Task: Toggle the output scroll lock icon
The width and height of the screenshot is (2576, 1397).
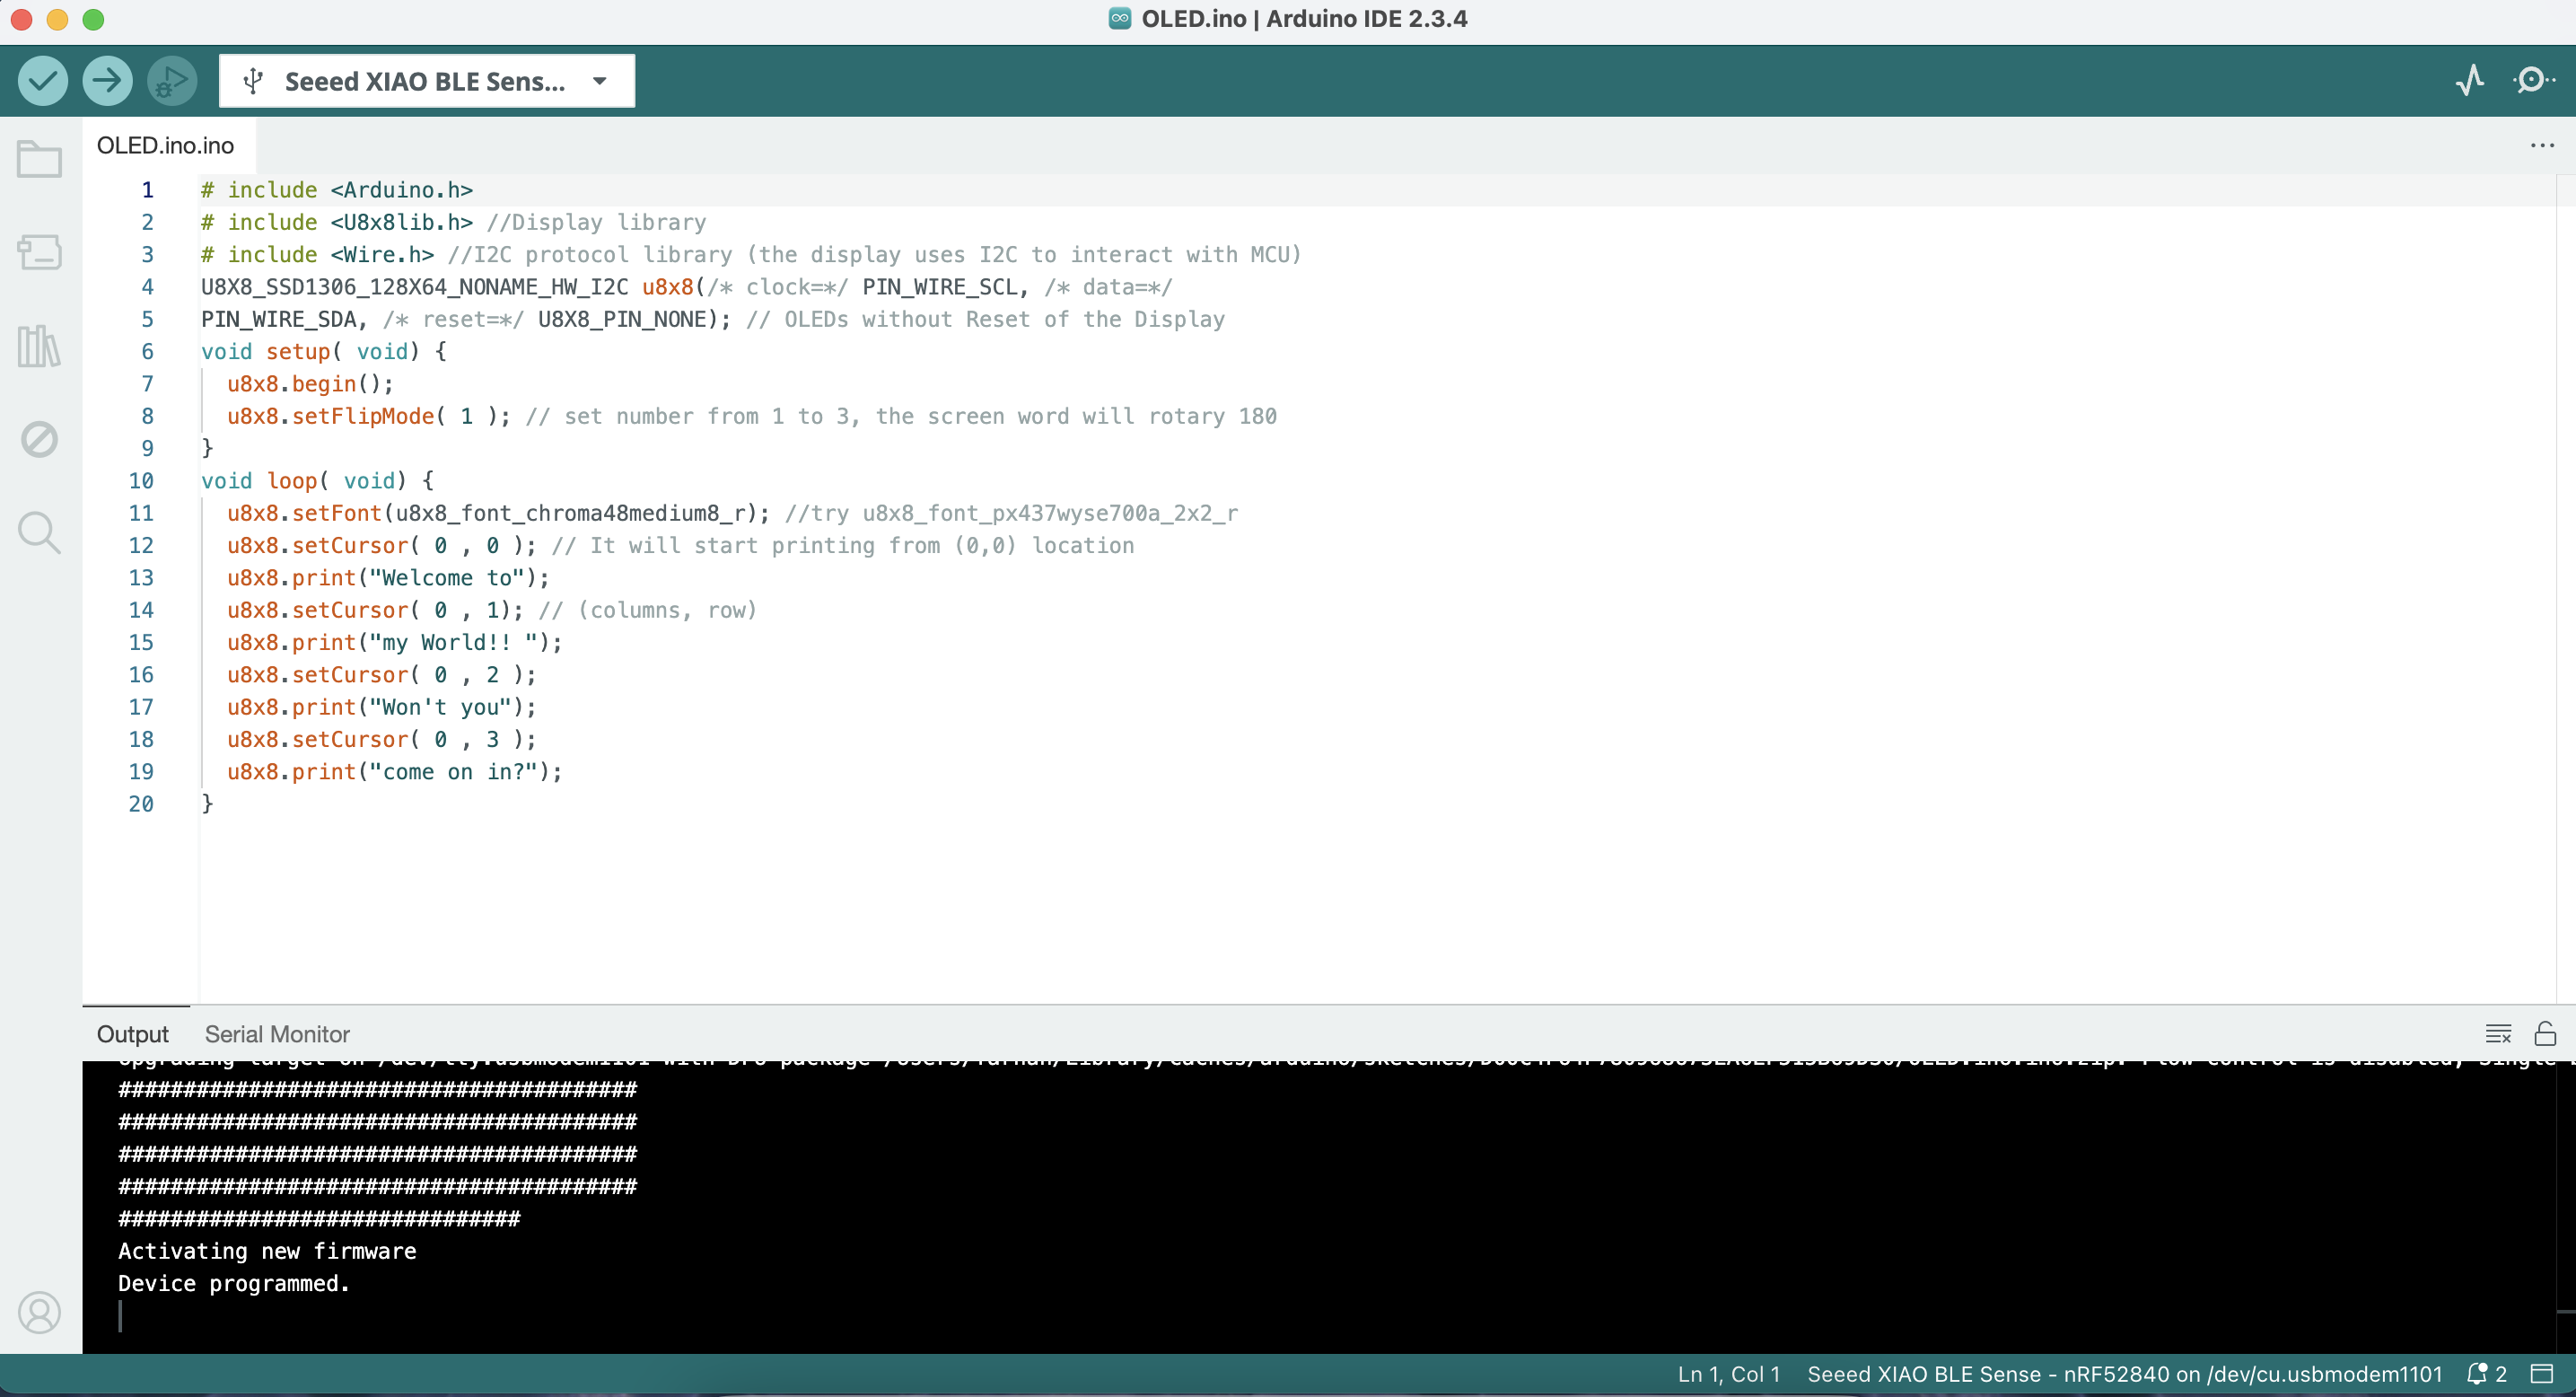Action: pos(2545,1033)
